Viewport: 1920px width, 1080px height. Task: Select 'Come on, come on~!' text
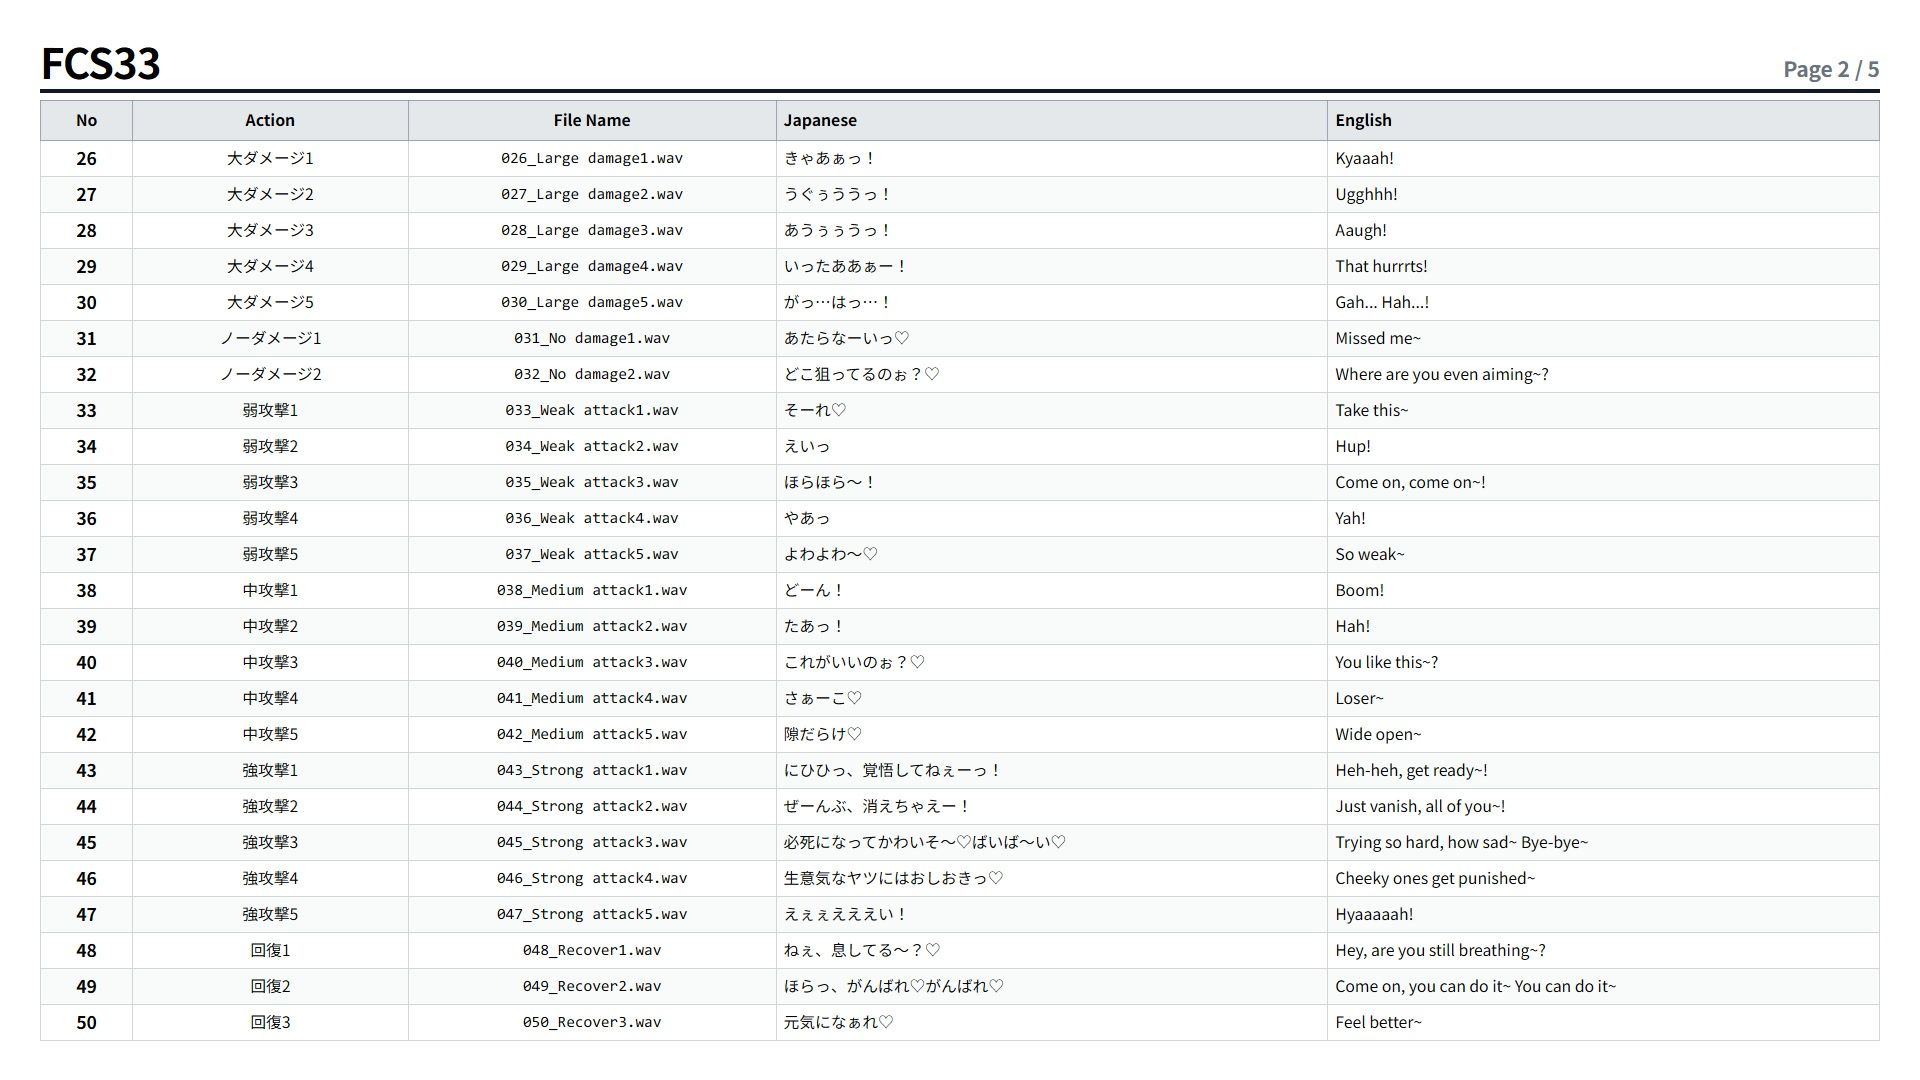(1410, 482)
